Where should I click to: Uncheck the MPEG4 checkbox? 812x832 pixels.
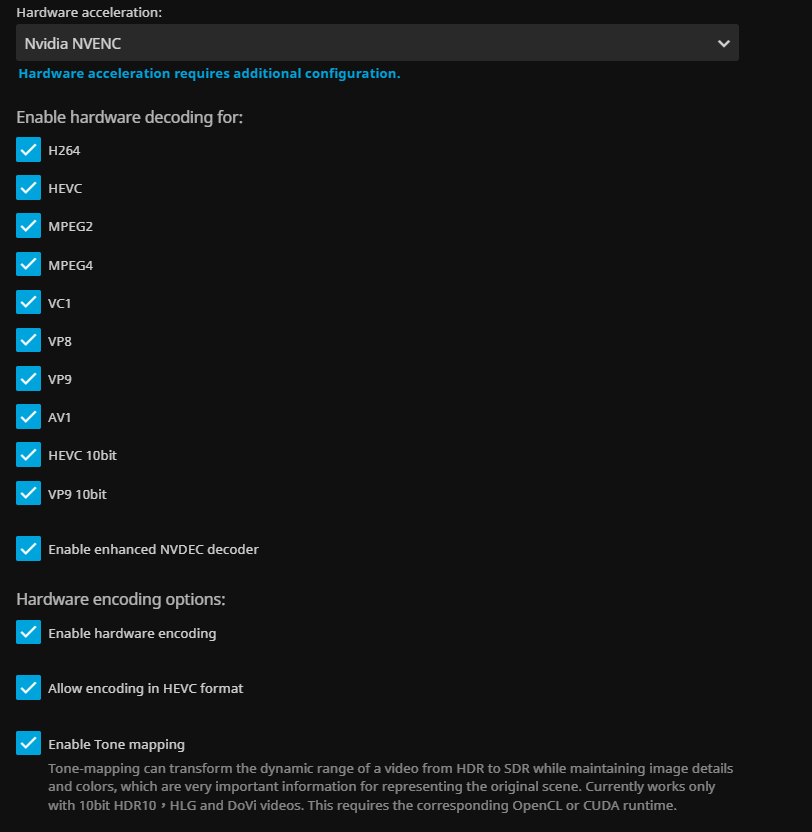(x=29, y=265)
